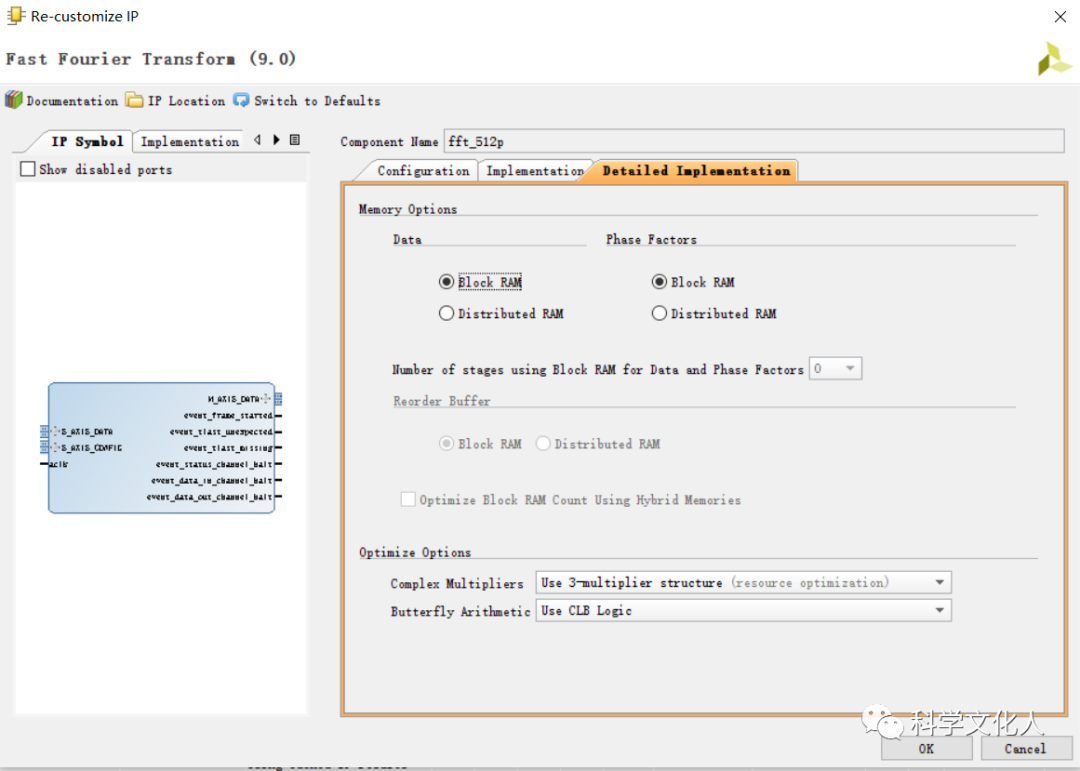Switch to the IP Symbol tab
The height and width of the screenshot is (771, 1080).
pos(87,142)
